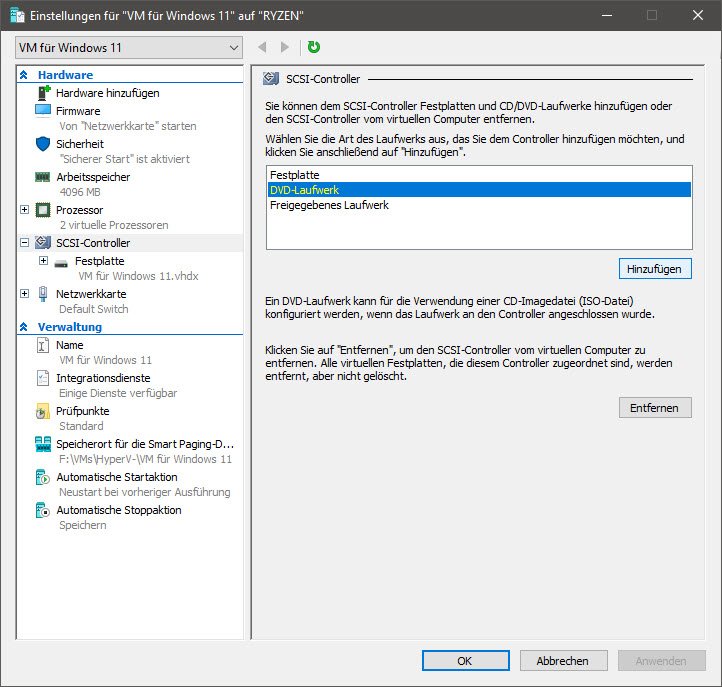
Task: Select Freigegebenes Laufwerk in the list
Action: 329,205
